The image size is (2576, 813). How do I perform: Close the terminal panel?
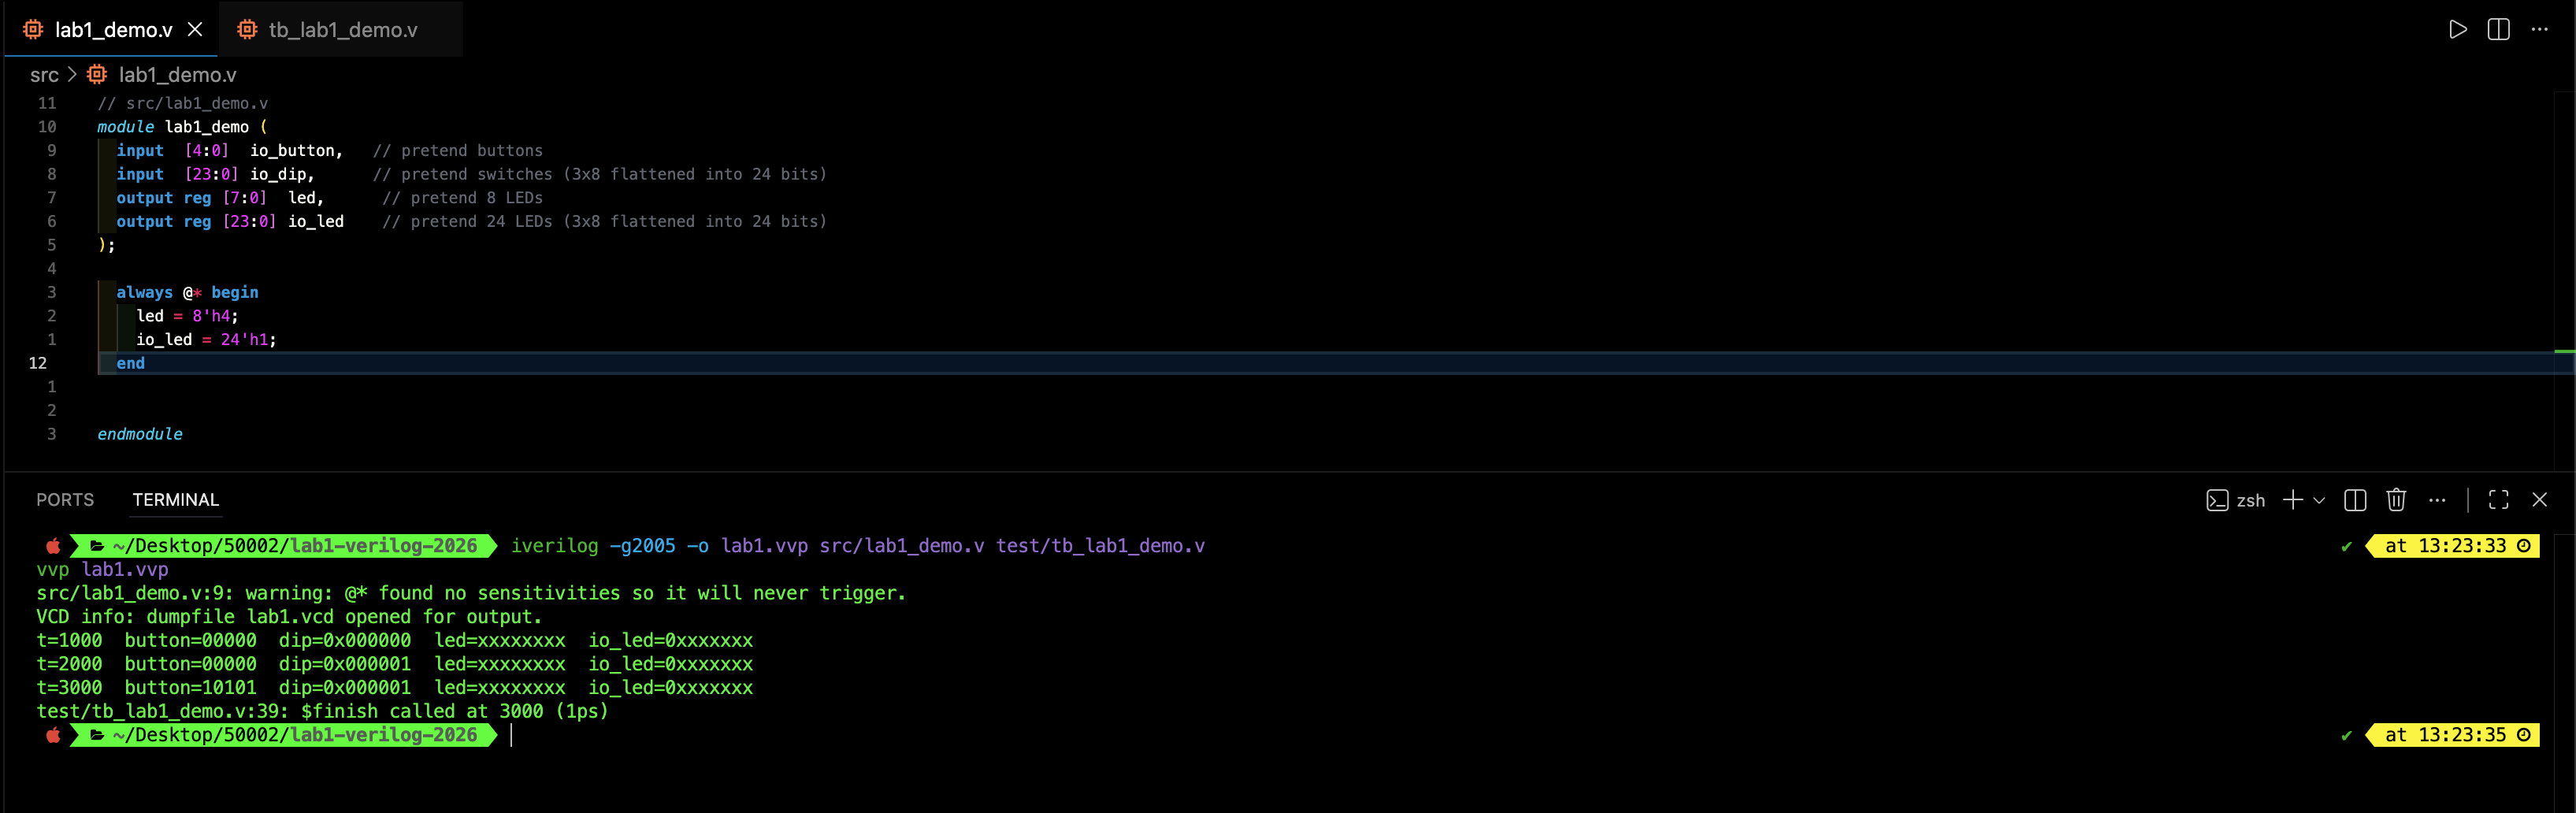[x=2539, y=500]
